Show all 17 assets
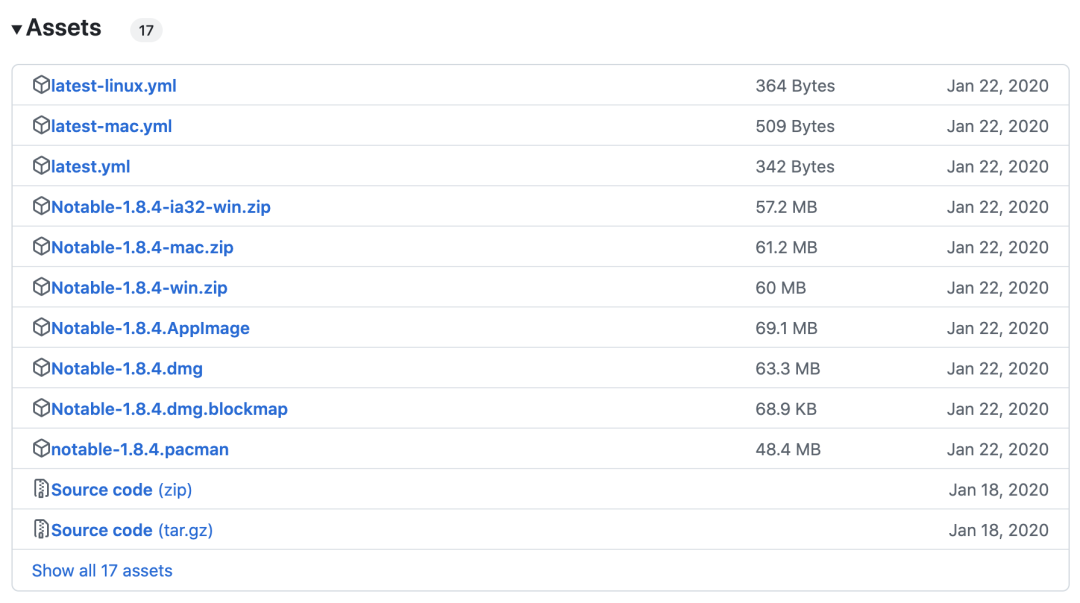 (x=102, y=571)
